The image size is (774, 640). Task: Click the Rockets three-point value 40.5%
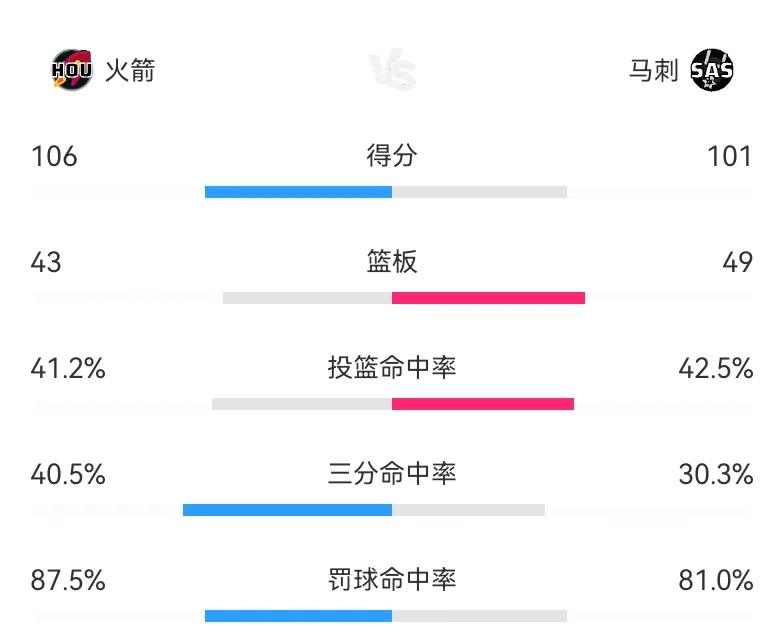(68, 474)
